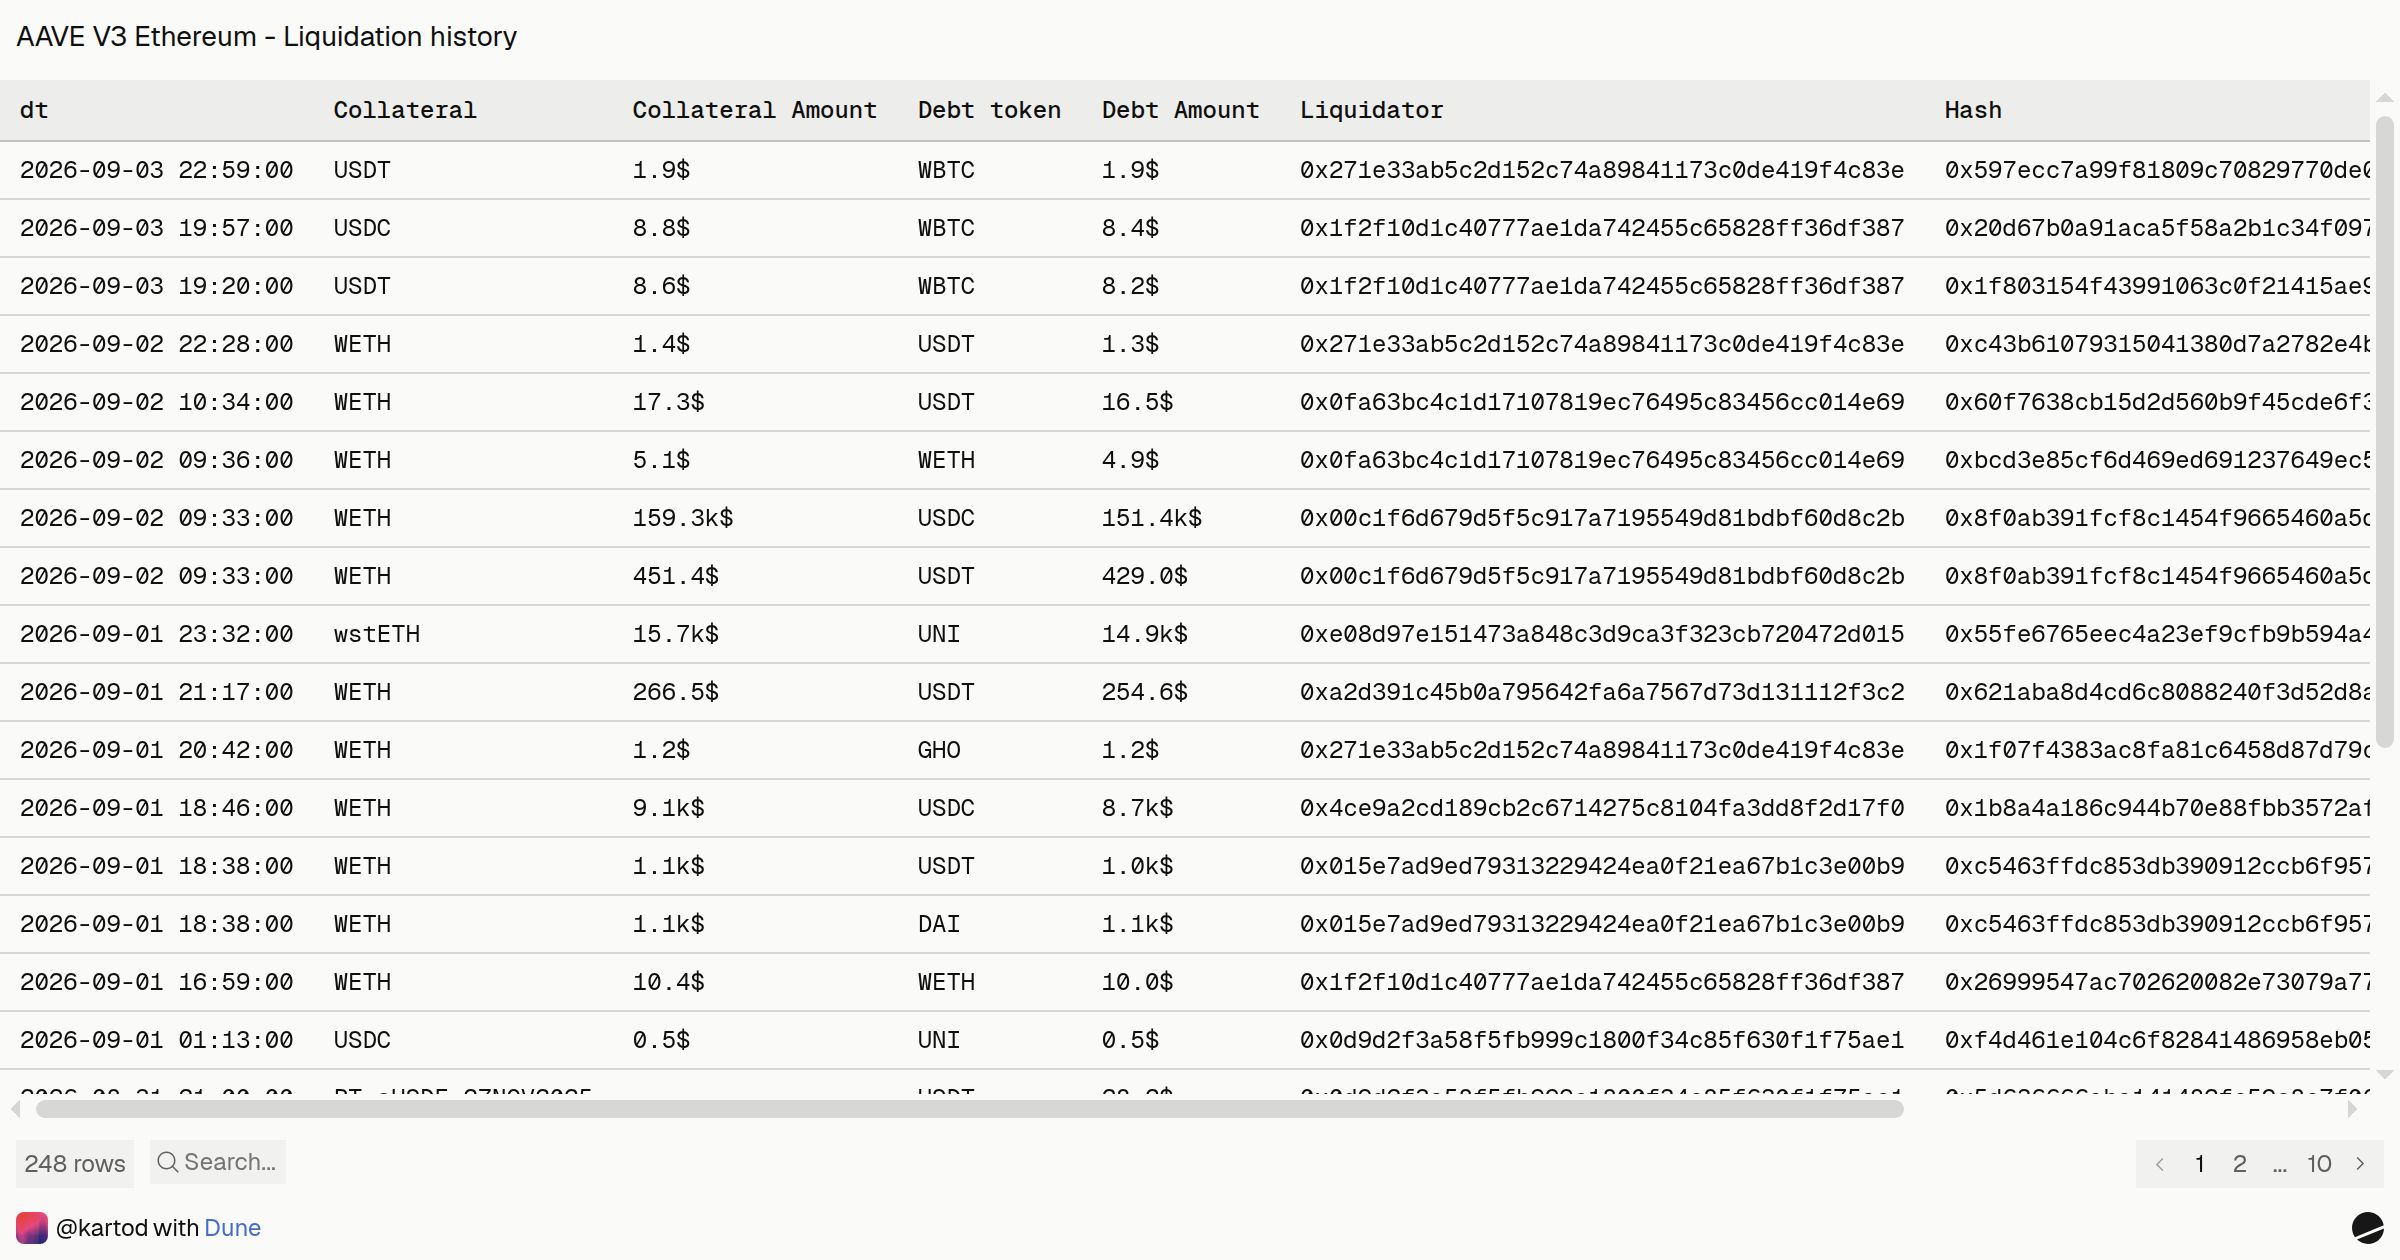2400x1260 pixels.
Task: Click debt amount 254.6$
Action: (1145, 692)
